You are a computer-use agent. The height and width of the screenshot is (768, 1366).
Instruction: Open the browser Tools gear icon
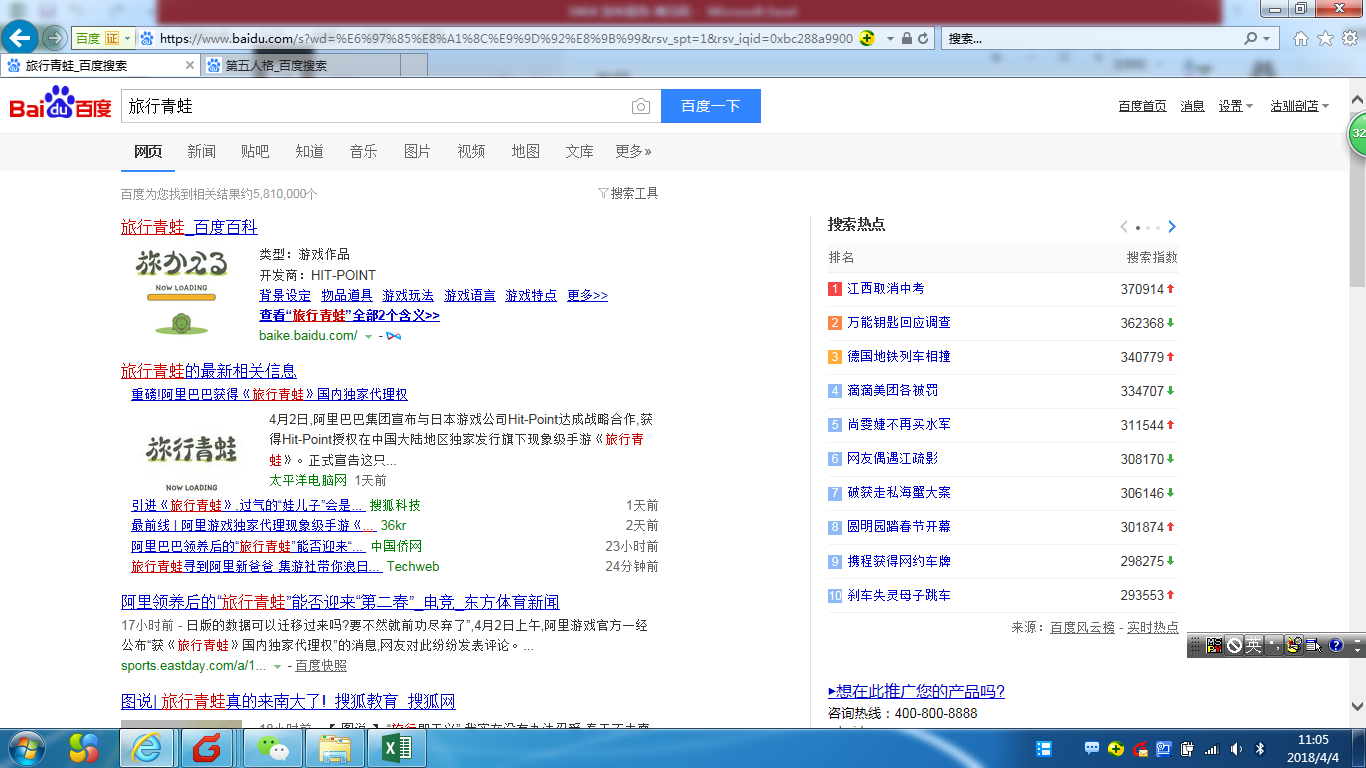1350,38
